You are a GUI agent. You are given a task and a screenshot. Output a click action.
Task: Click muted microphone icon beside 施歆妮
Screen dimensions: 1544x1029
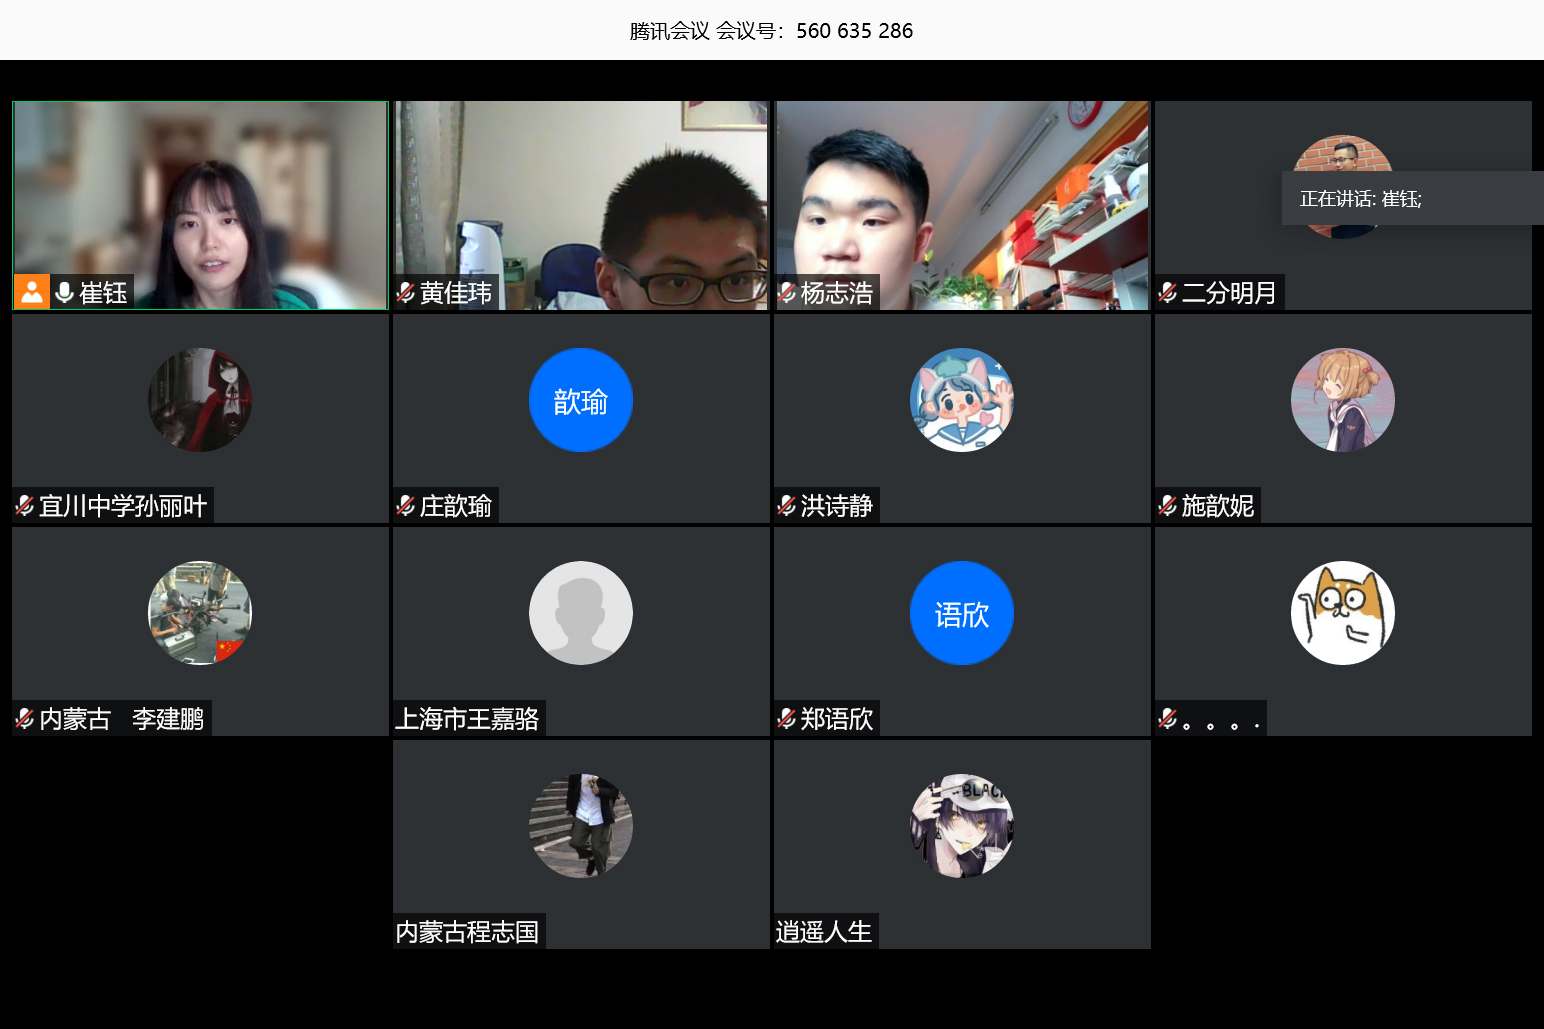coord(1167,506)
